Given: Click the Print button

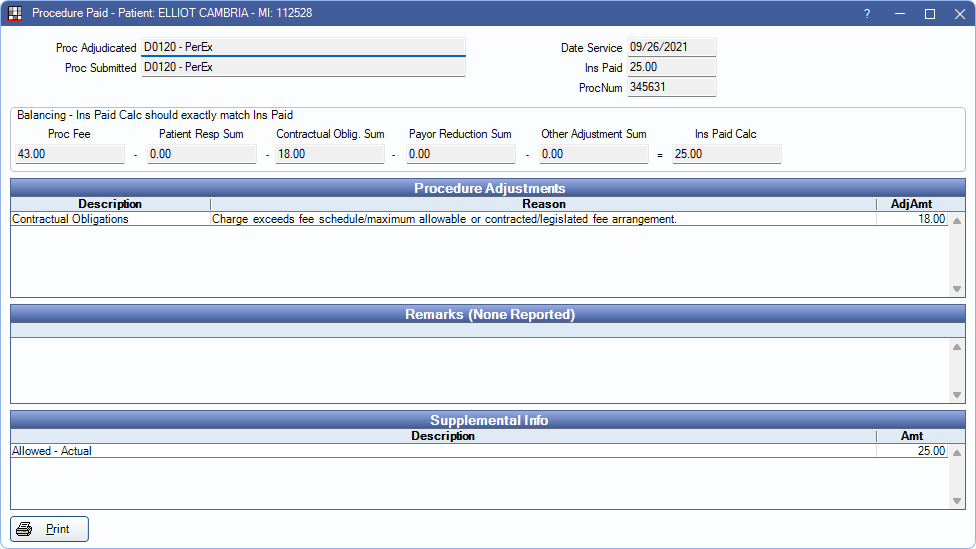Looking at the screenshot, I should (50, 529).
